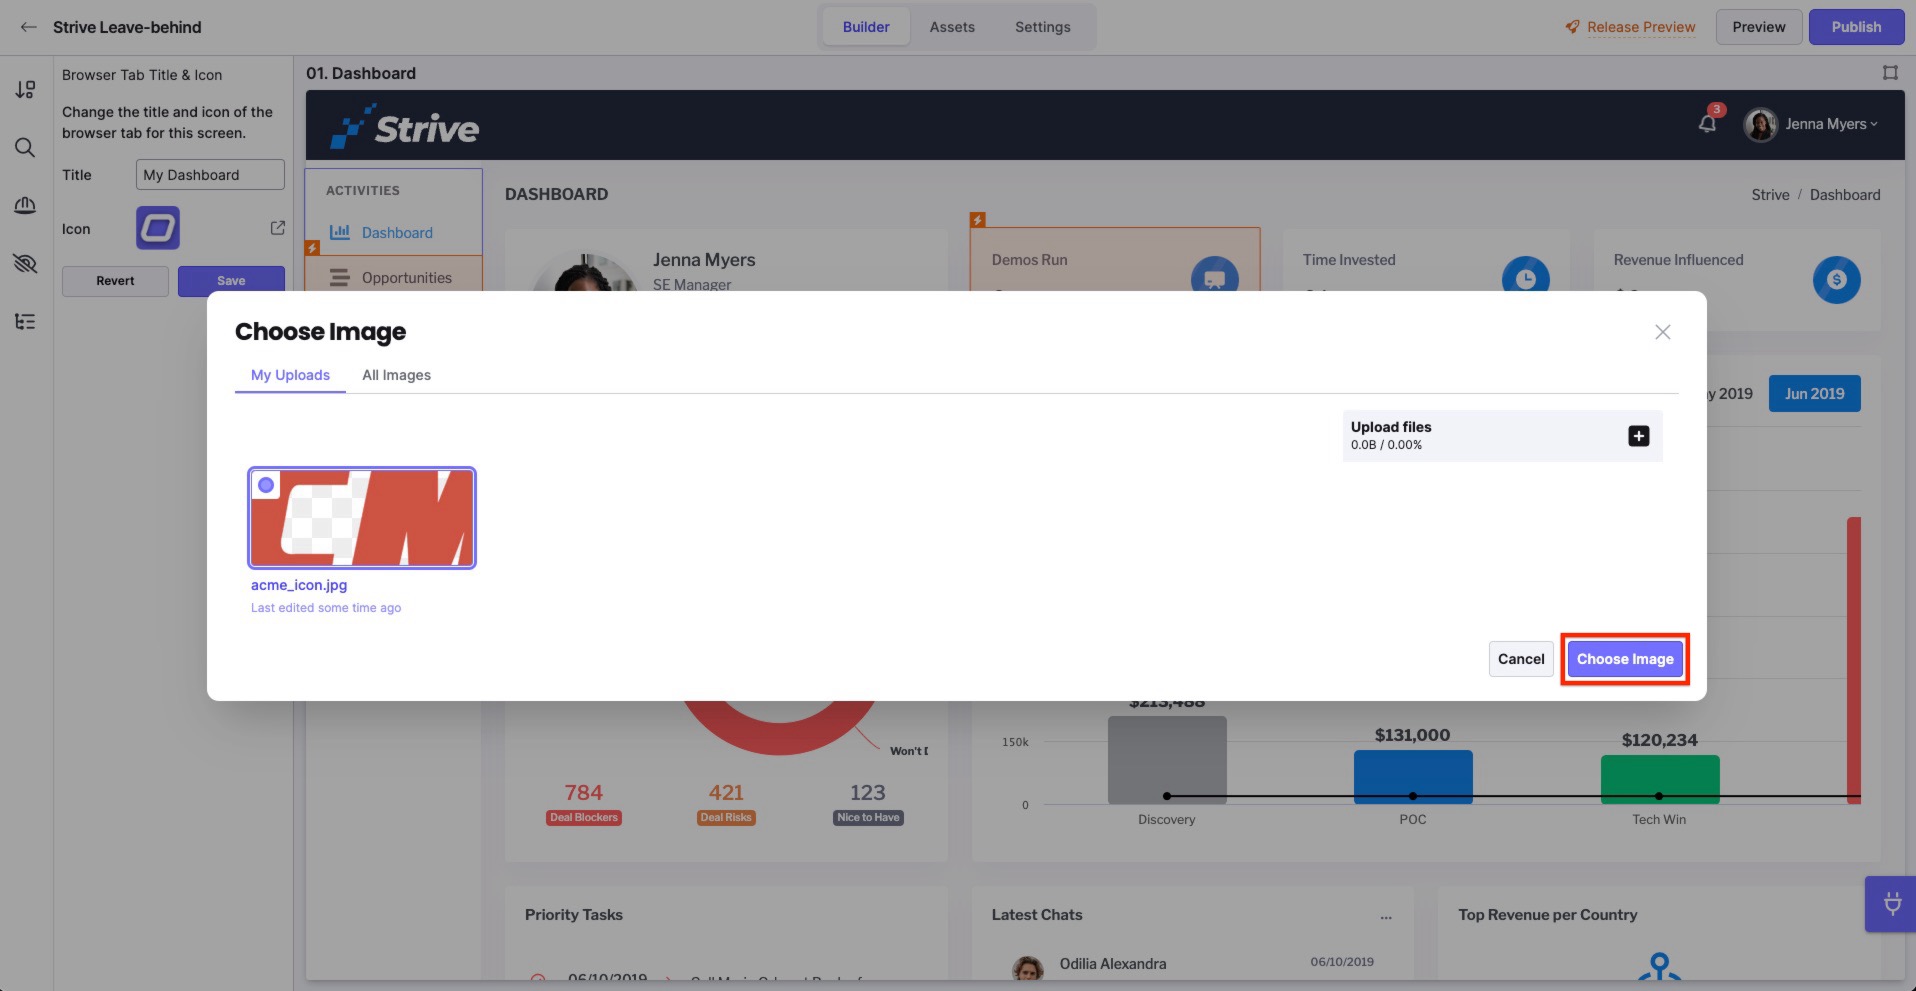Screen dimensions: 1916x991
Task: Open the checklist tree sidebar icon
Action: click(x=25, y=321)
